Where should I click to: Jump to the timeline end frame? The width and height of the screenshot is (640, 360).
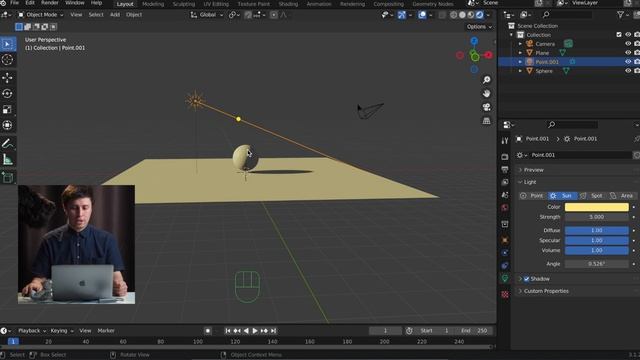pos(273,331)
